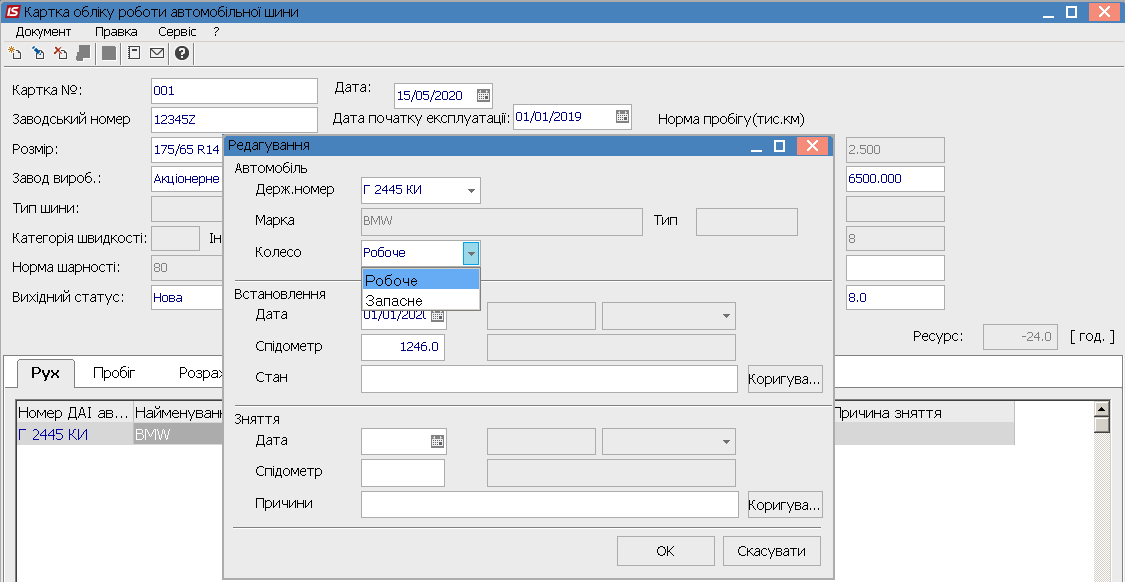Click the Заводський номер field 12345Z
1125x582 pixels.
click(234, 120)
